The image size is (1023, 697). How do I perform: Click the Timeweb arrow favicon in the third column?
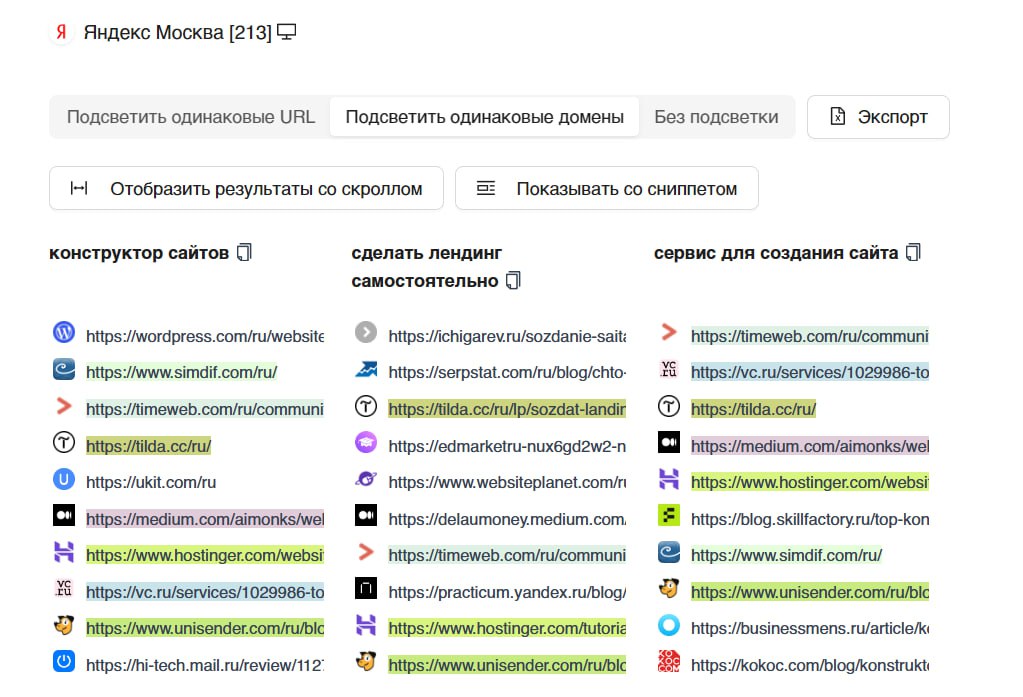click(669, 332)
